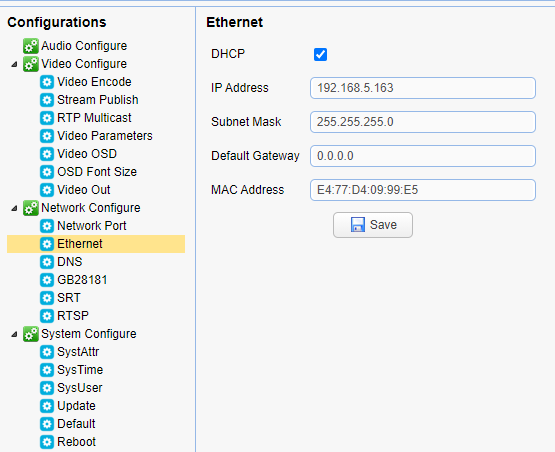Click the gear icon next to Video Encode
Screen dimensions: 555x452
click(47, 82)
